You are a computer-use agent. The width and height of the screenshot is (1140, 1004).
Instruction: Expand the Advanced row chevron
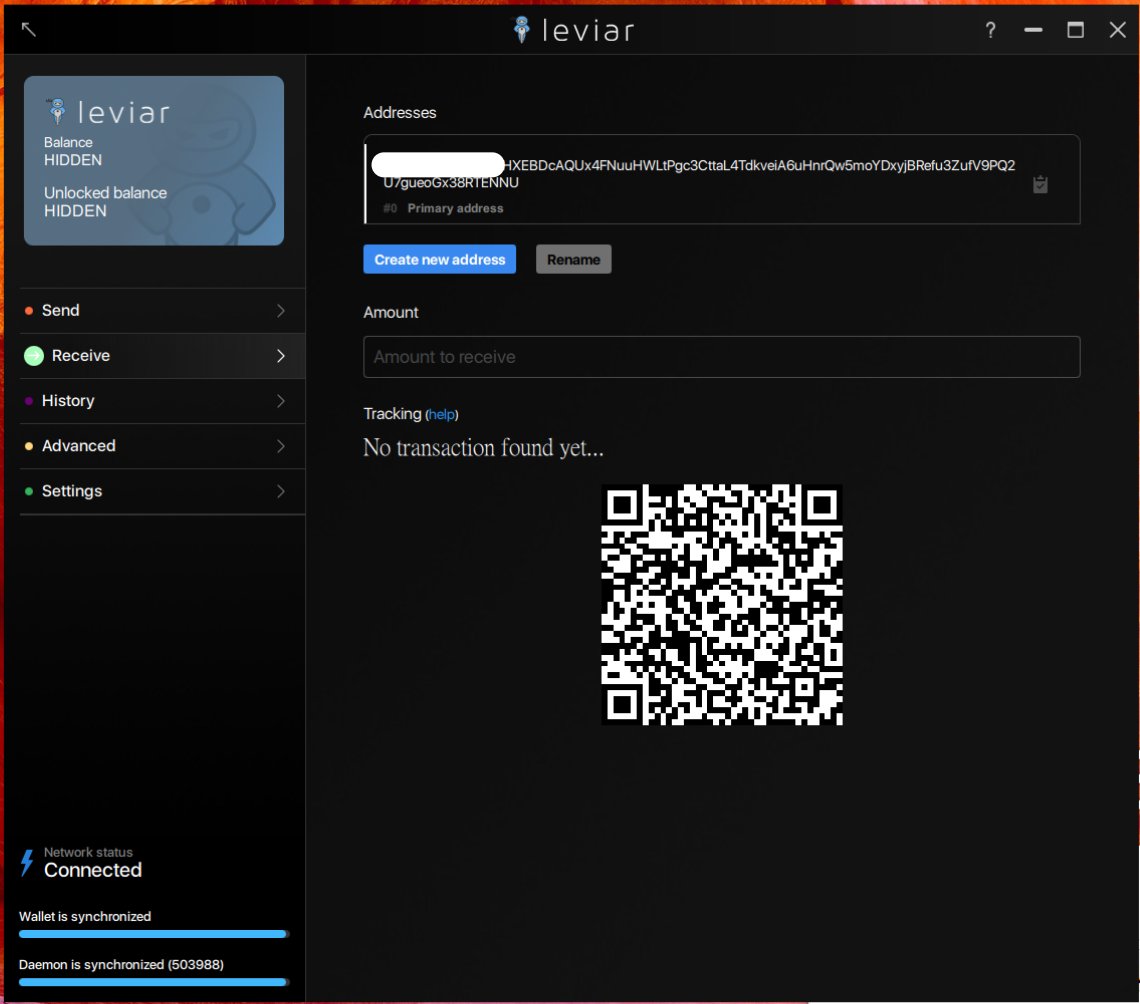pyautogui.click(x=281, y=446)
